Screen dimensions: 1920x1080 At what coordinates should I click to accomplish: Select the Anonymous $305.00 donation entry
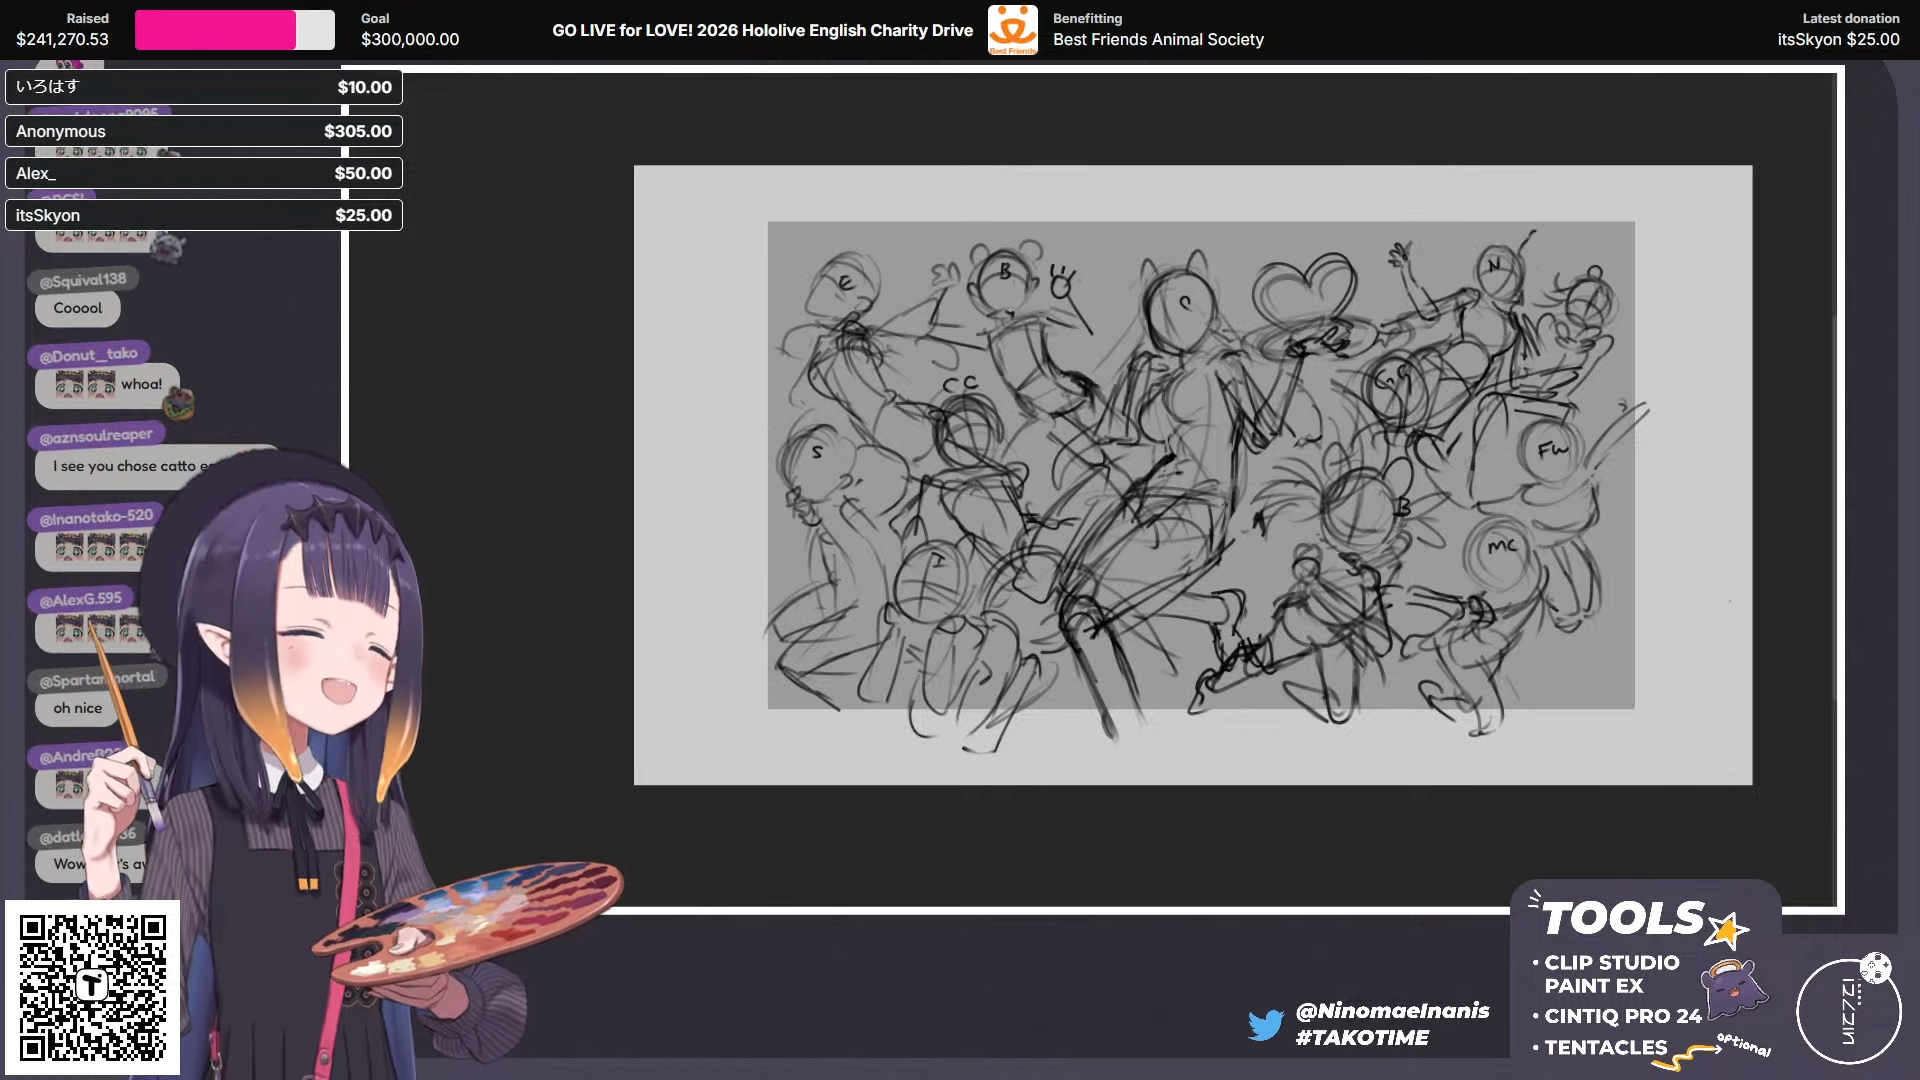pyautogui.click(x=204, y=131)
